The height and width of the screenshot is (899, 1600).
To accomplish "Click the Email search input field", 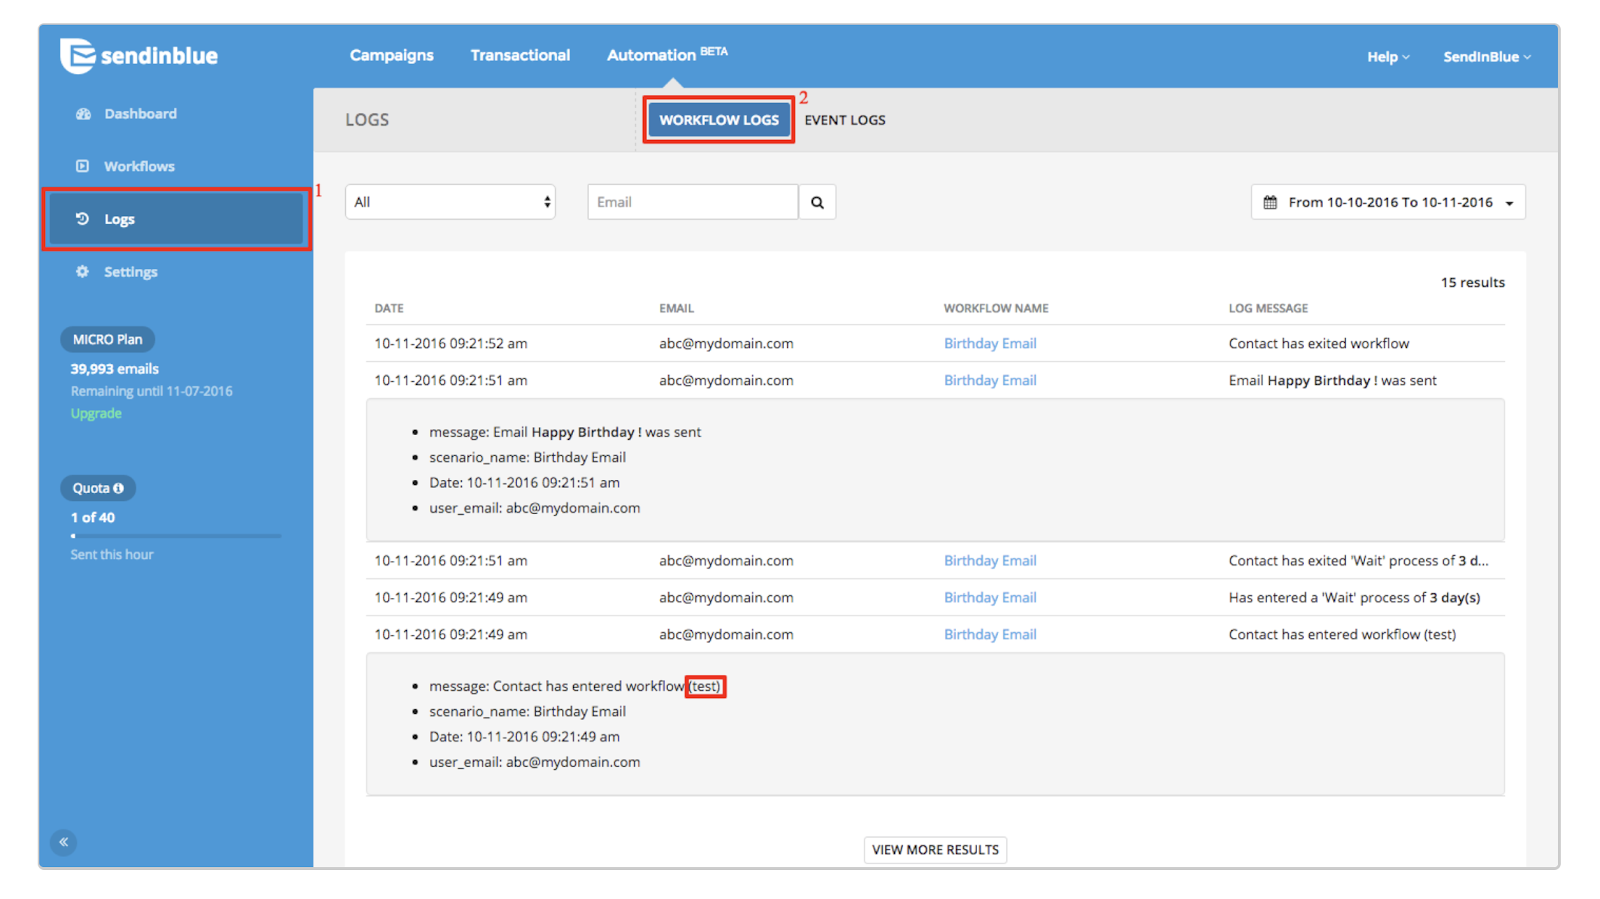I will 692,202.
